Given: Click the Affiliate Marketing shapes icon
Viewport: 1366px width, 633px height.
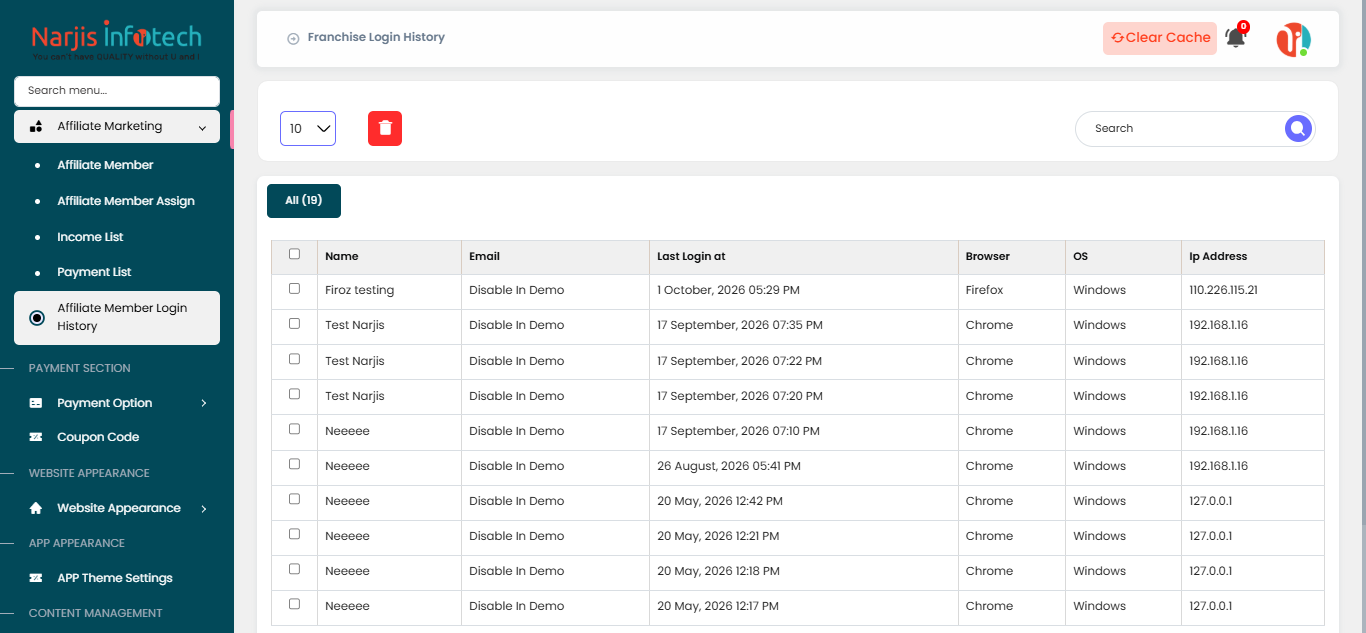Looking at the screenshot, I should (x=36, y=127).
